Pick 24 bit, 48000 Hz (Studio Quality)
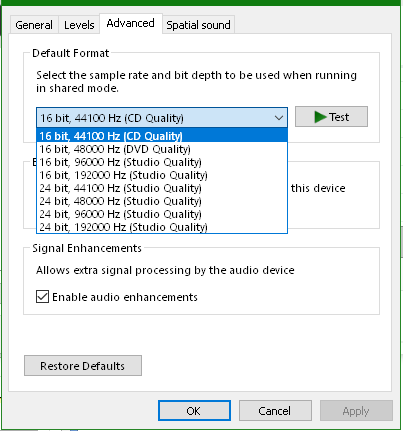This screenshot has width=403, height=431. pyautogui.click(x=162, y=201)
